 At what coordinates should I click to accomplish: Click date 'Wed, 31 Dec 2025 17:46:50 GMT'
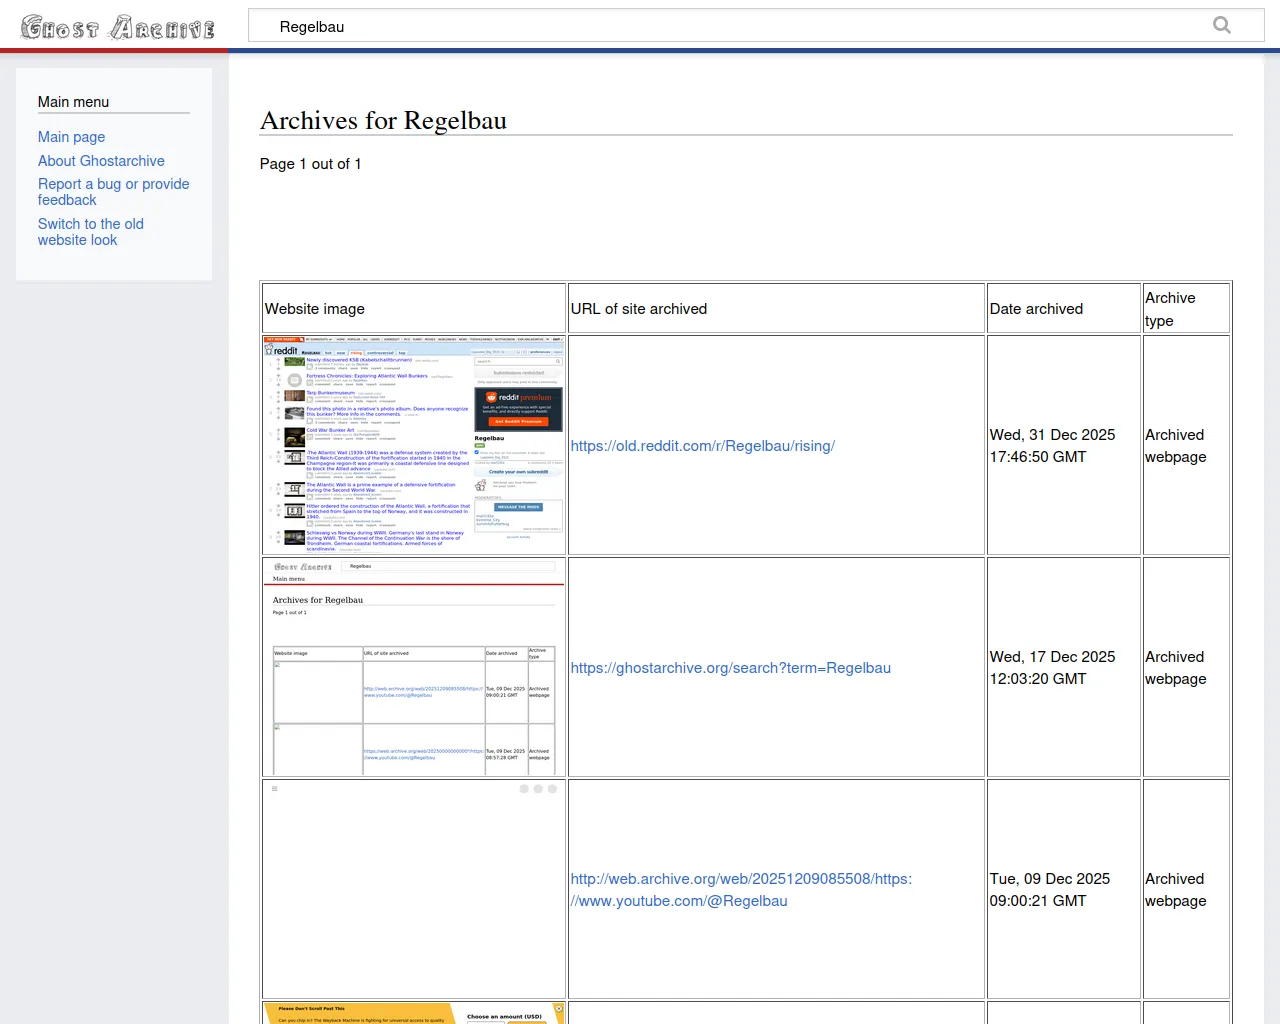coord(1052,446)
